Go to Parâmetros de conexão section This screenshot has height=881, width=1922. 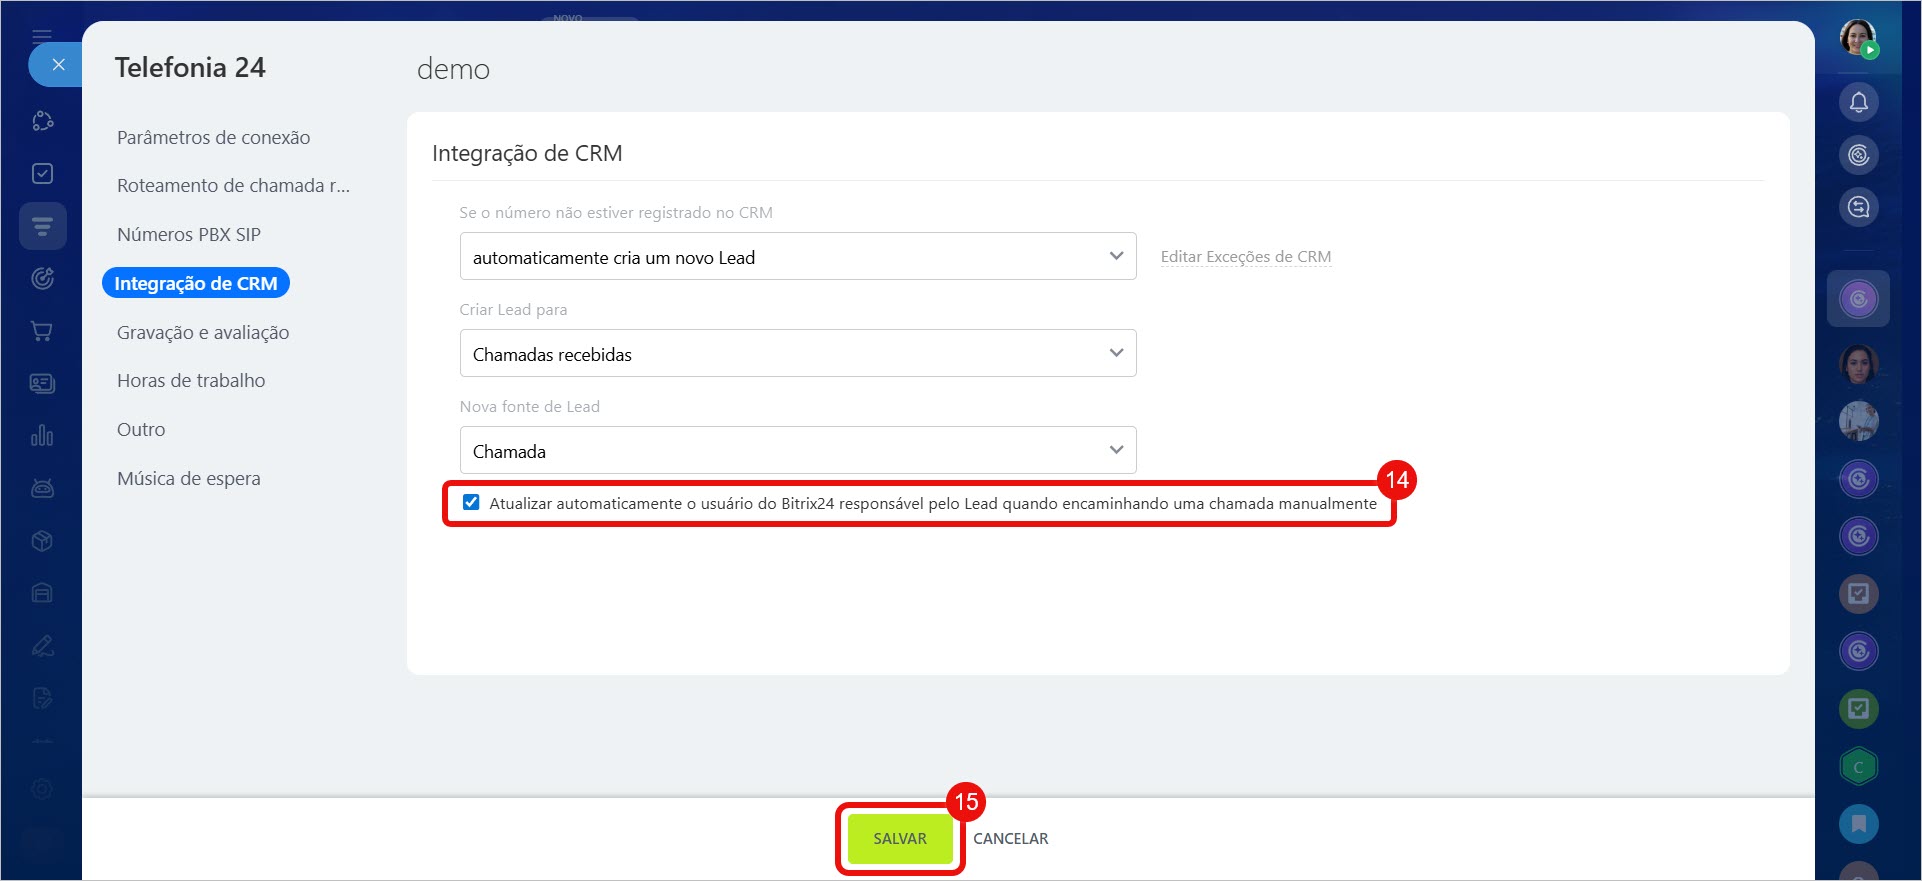[213, 138]
